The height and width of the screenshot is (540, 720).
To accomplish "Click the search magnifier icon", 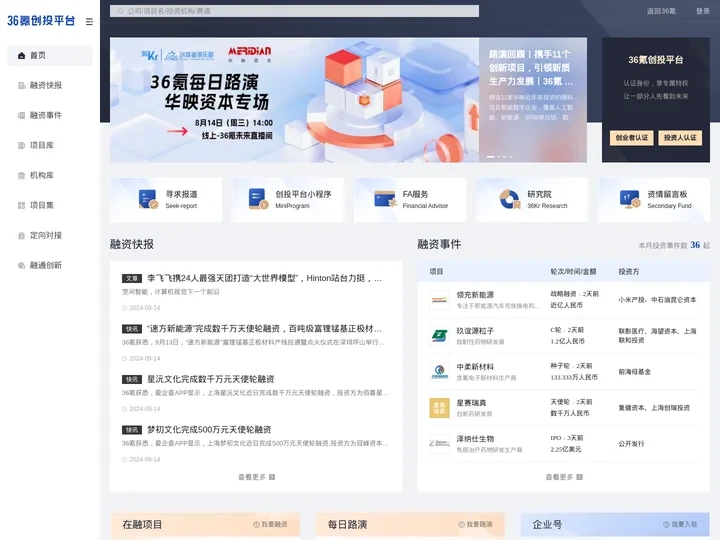I will point(120,11).
